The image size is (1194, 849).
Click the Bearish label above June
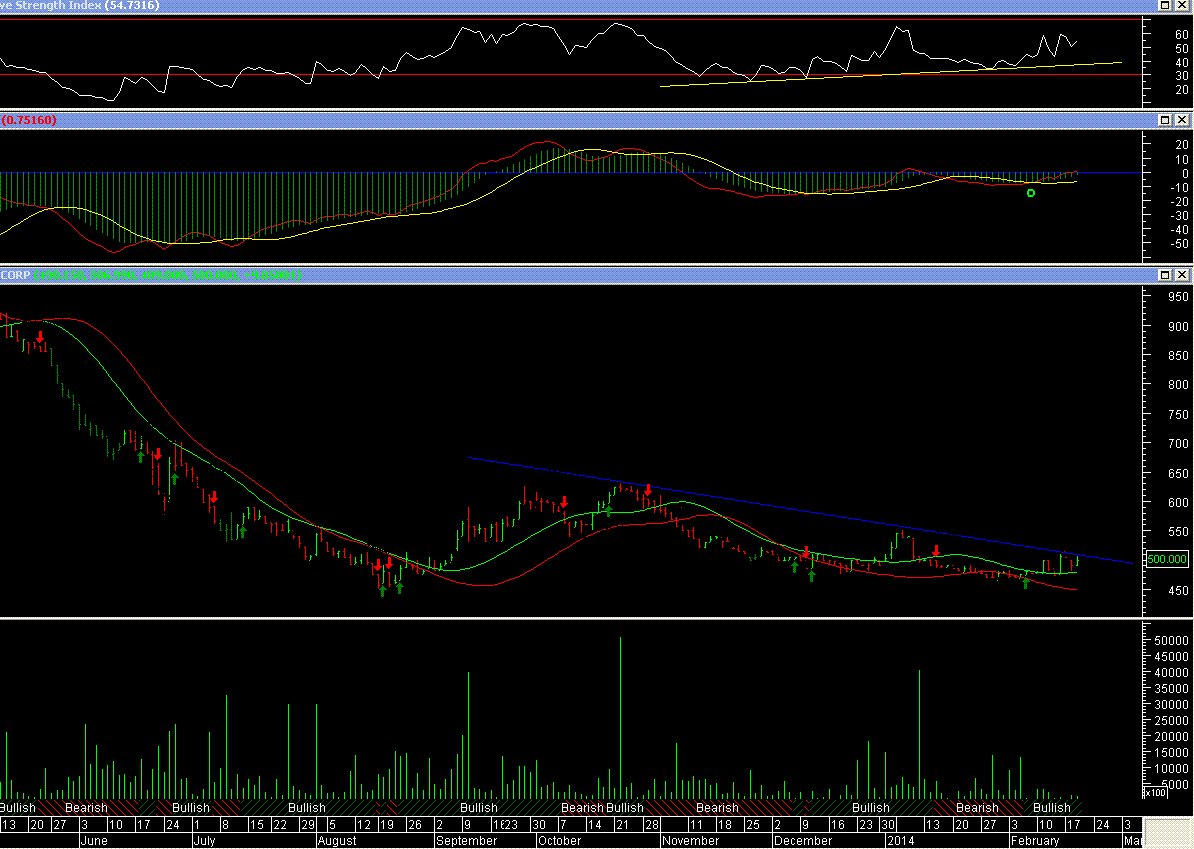[85, 808]
